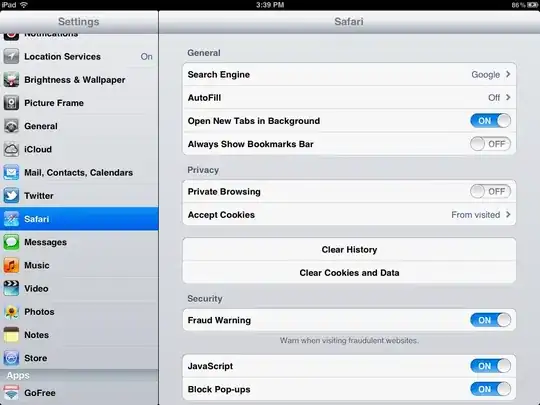Select Notes label in sidebar
540x405 pixels.
pos(36,335)
